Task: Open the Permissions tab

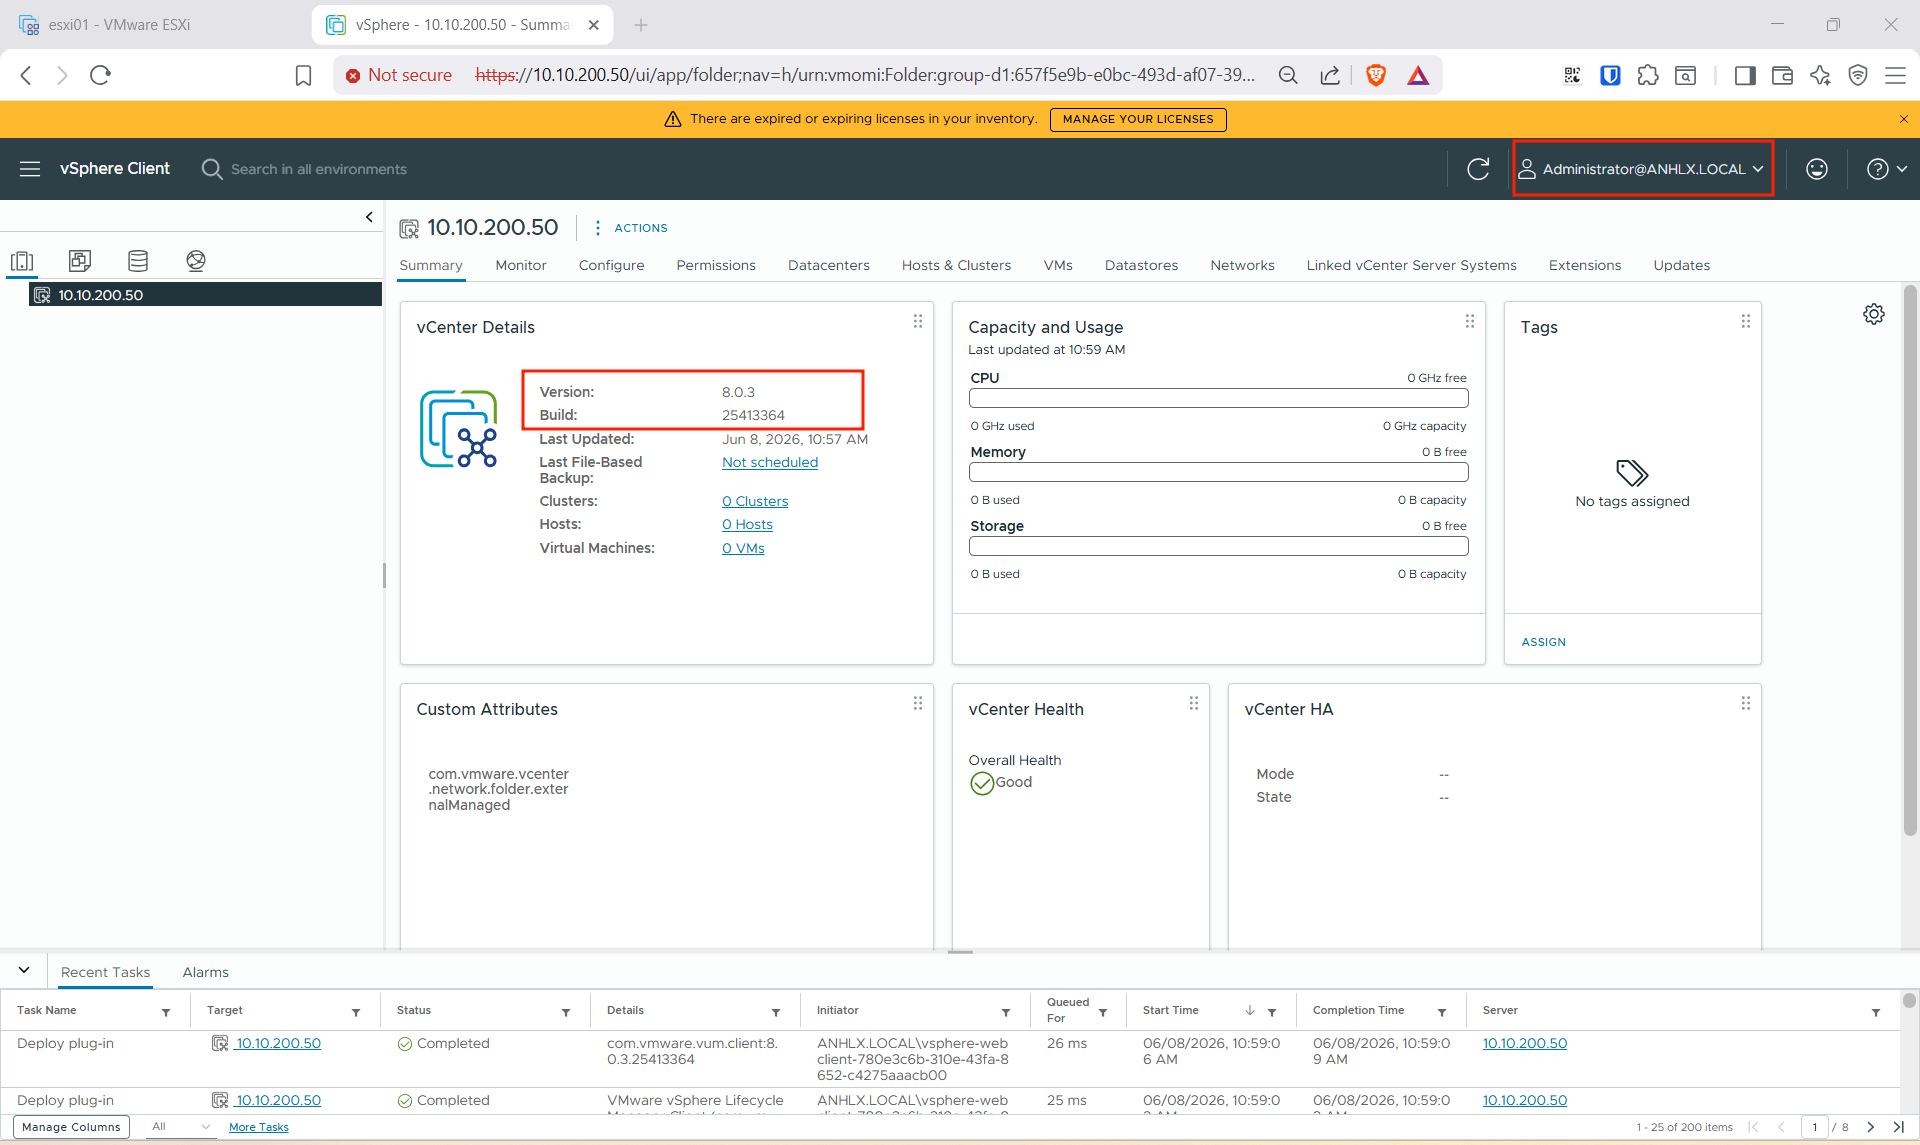Action: click(716, 265)
